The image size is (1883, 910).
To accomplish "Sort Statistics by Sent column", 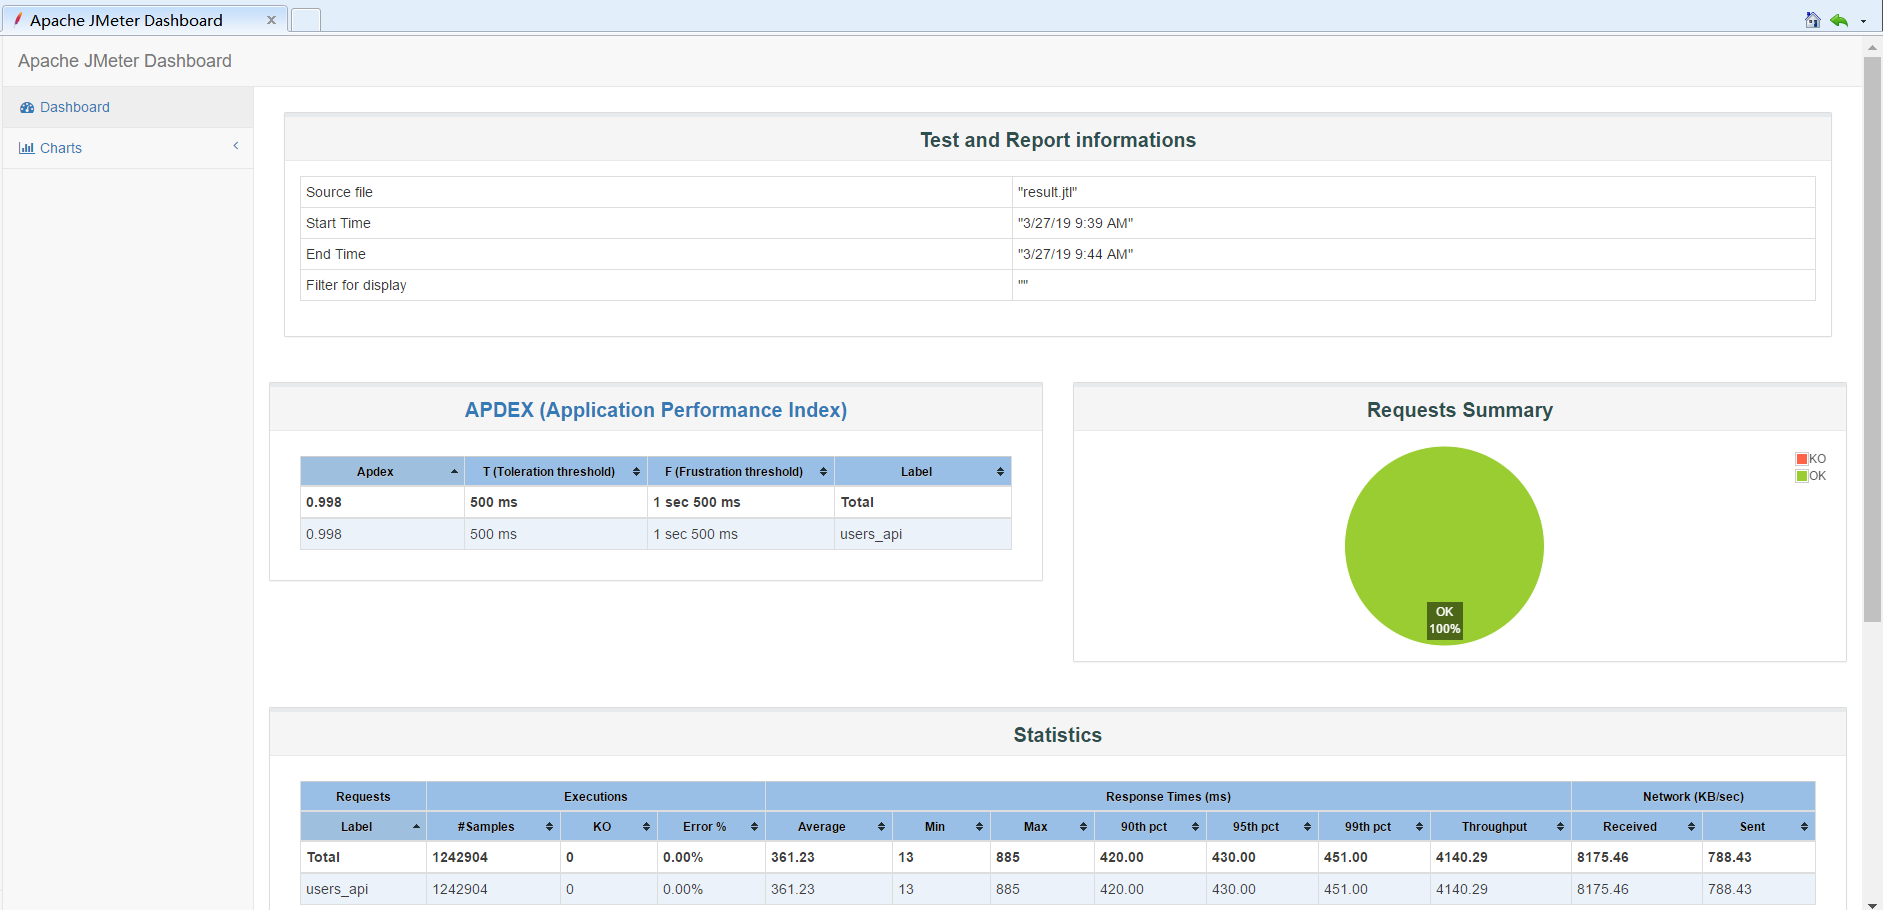I will click(1759, 826).
